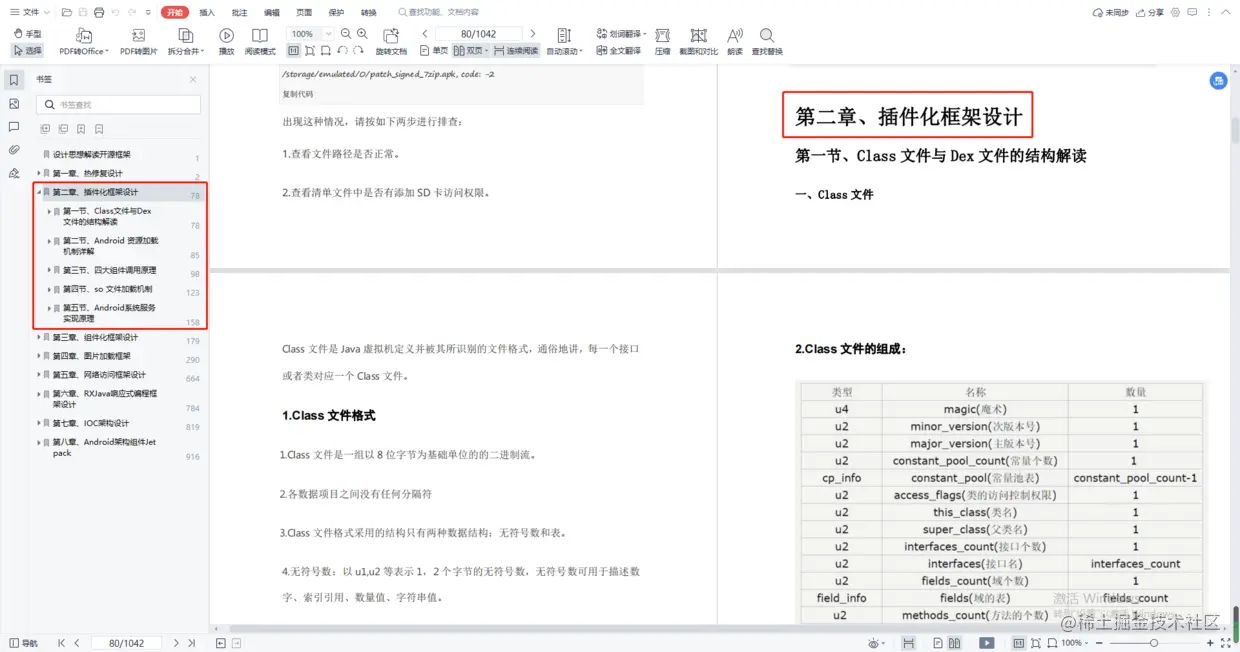Viewport: 1240px width, 652px height.
Task: Click 未同步 sync status
Action: tap(1110, 12)
